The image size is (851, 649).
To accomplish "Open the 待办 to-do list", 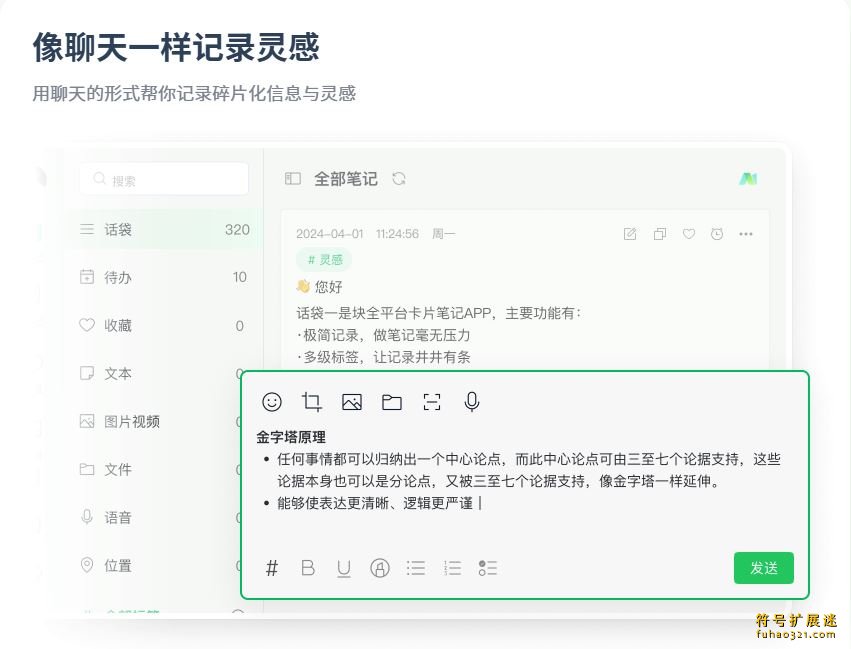I will tap(163, 277).
